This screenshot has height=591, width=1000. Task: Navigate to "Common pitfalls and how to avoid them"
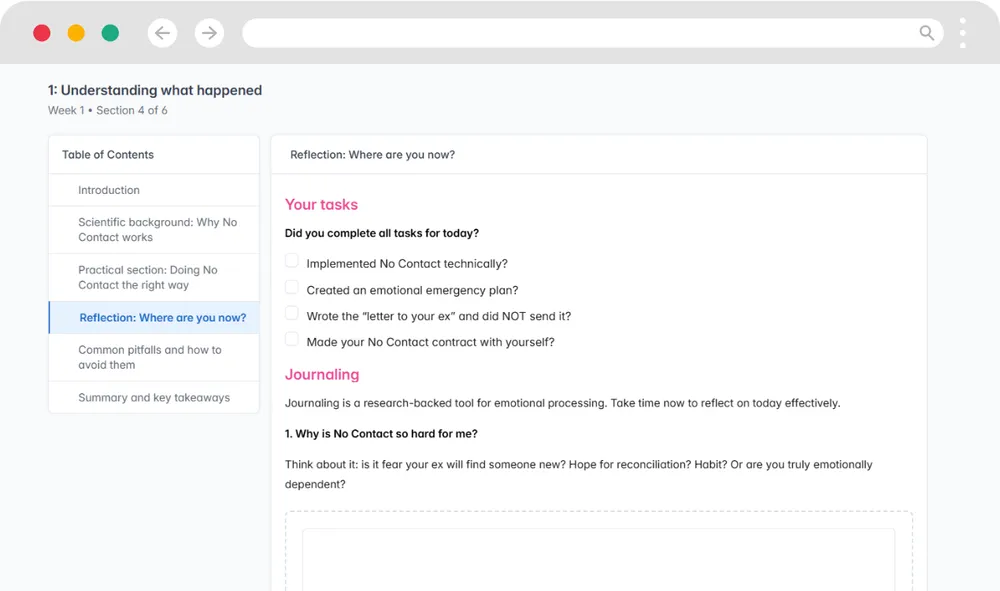pyautogui.click(x=150, y=357)
